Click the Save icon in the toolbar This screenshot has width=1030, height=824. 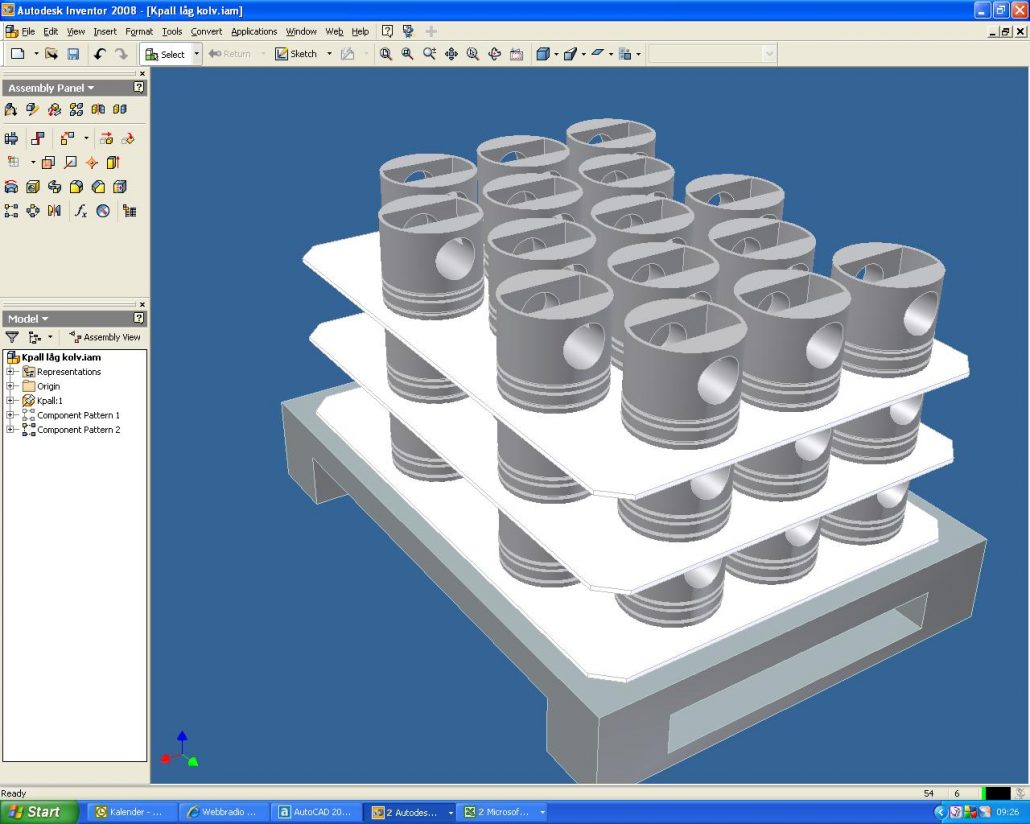pos(73,54)
